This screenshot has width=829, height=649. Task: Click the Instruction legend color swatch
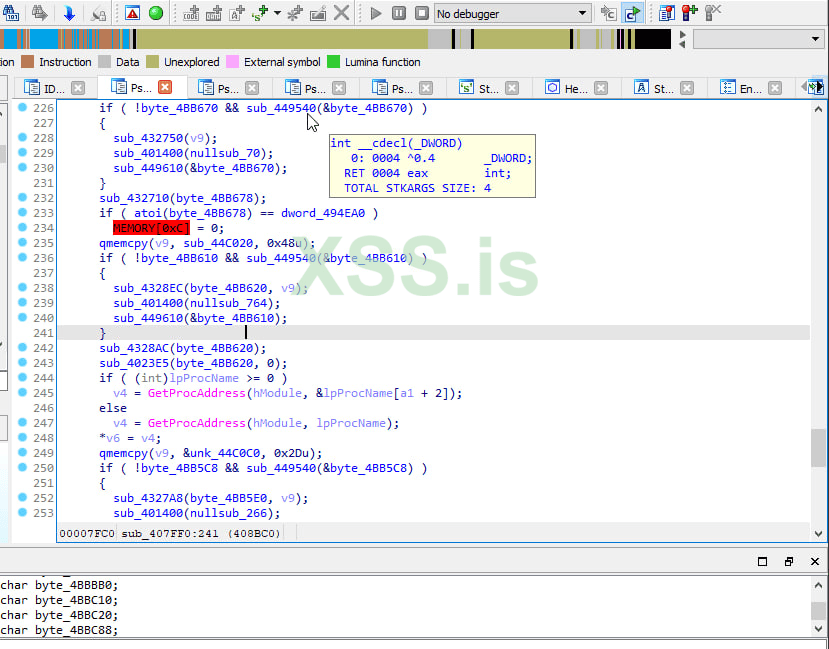tap(27, 62)
